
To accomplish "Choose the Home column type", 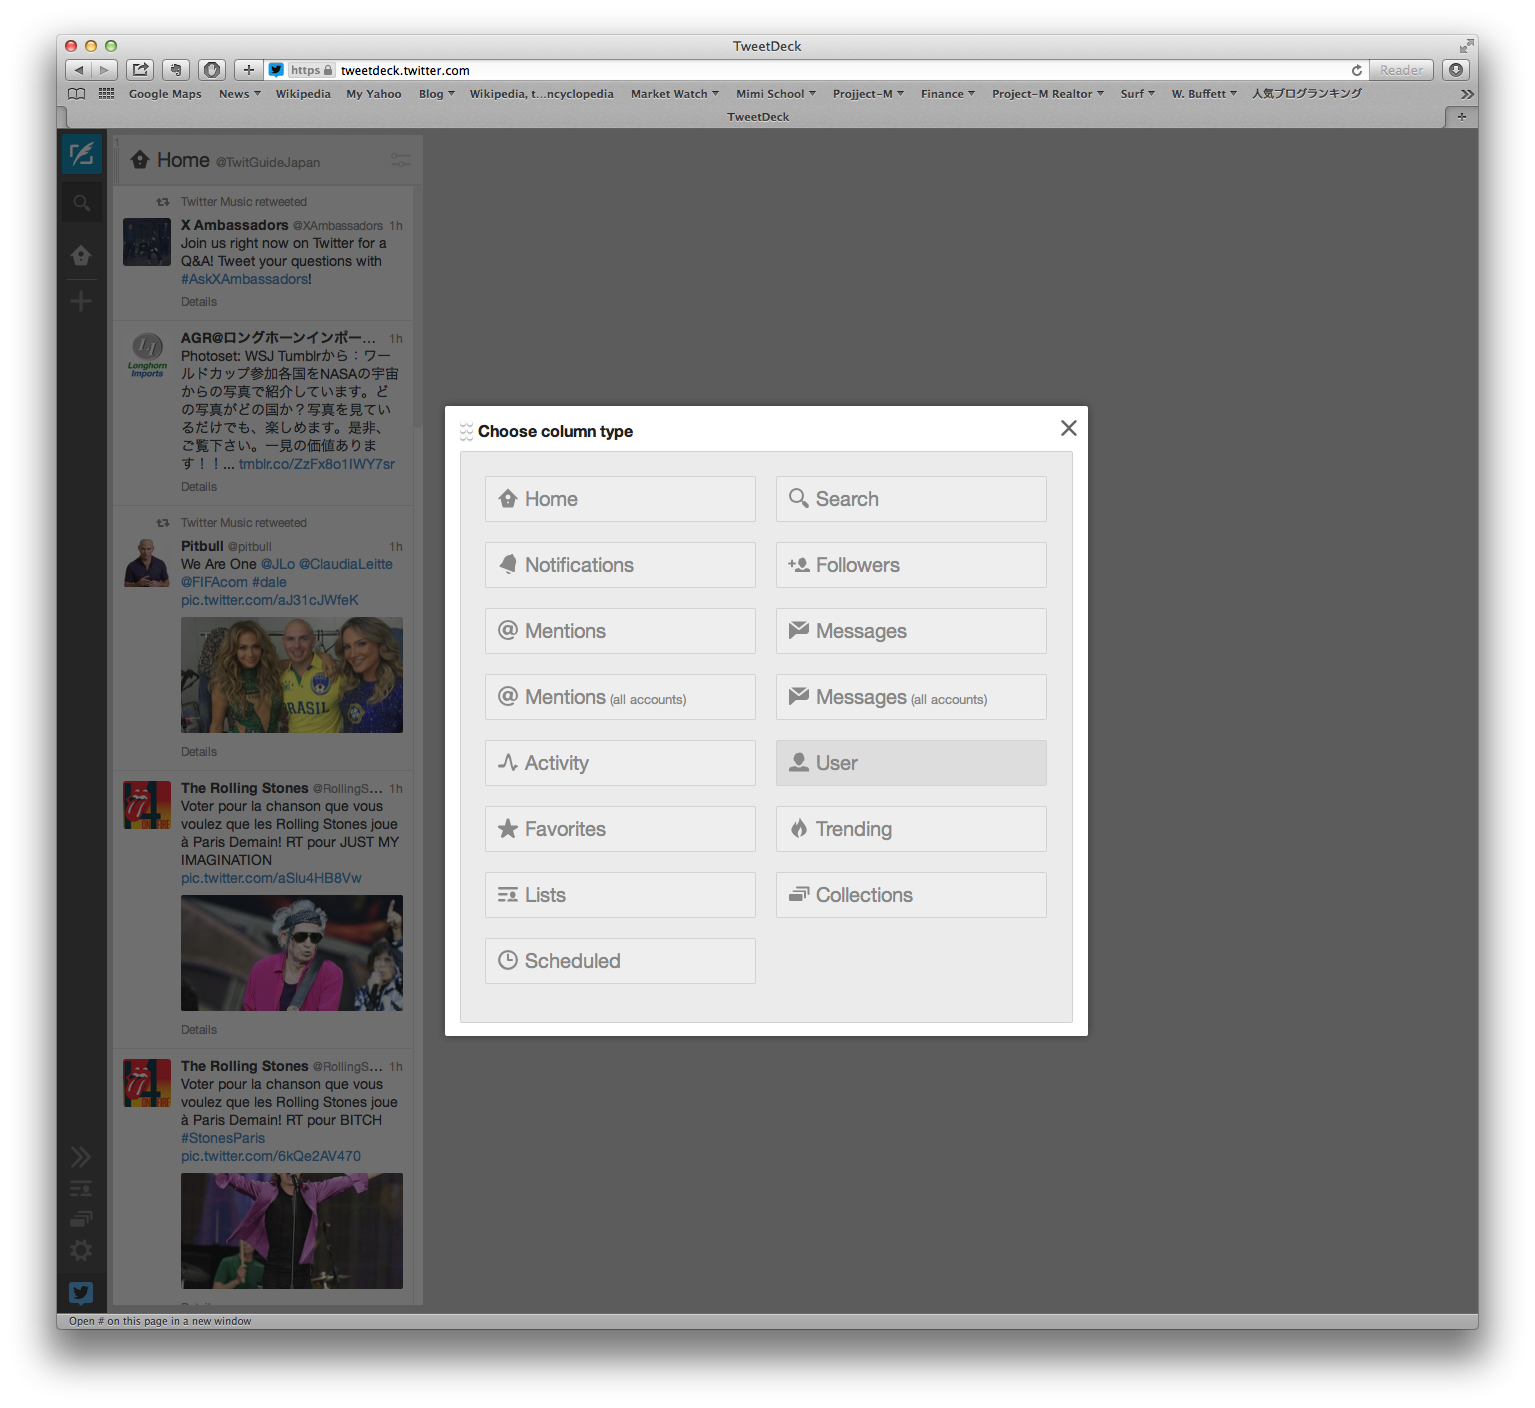I will (x=620, y=499).
